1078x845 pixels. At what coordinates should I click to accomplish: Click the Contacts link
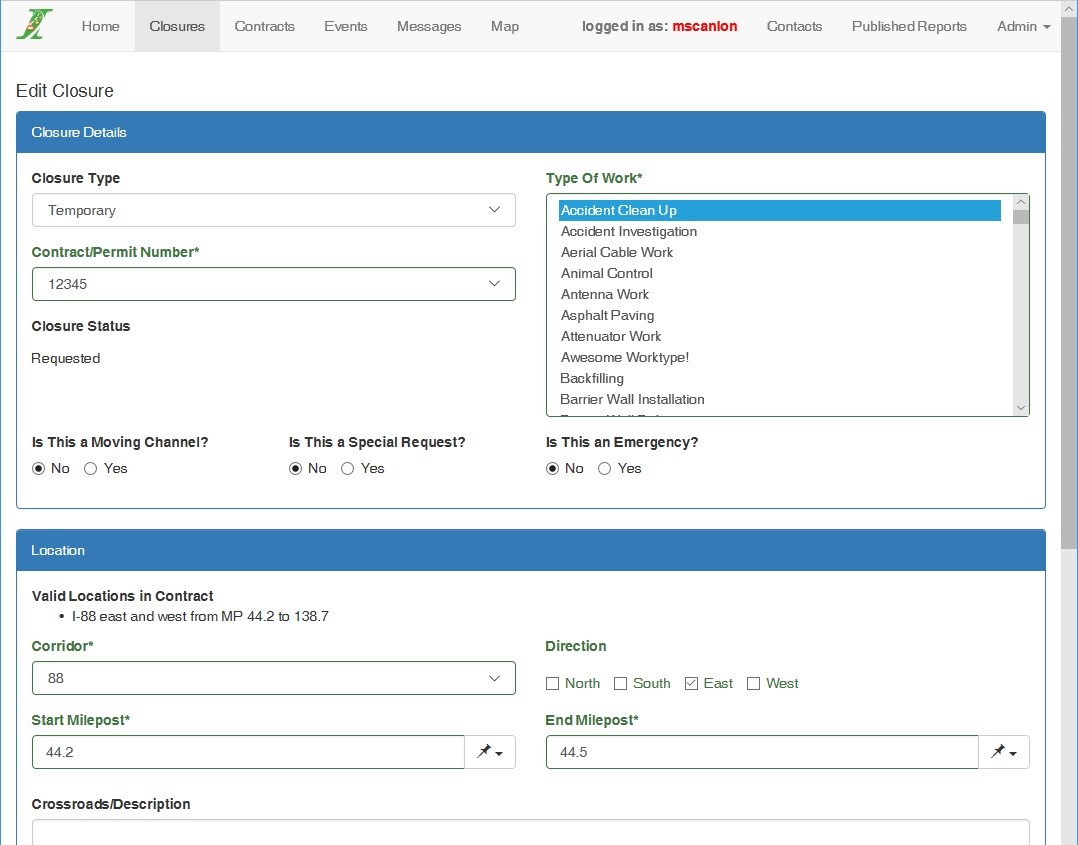tap(794, 26)
